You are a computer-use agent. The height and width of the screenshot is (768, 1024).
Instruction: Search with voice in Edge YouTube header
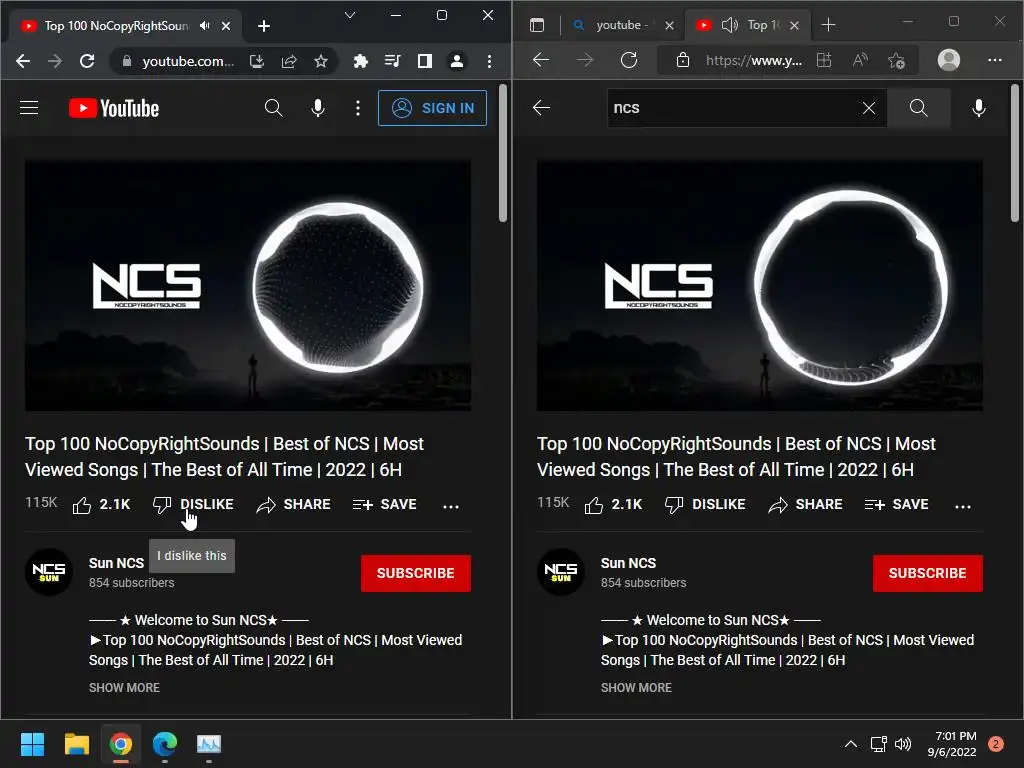[x=978, y=108]
